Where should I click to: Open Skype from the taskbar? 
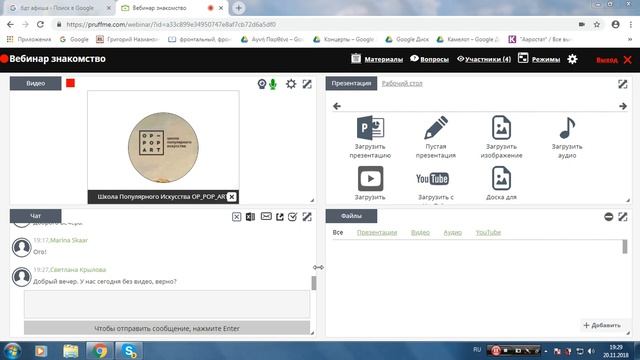[129, 351]
